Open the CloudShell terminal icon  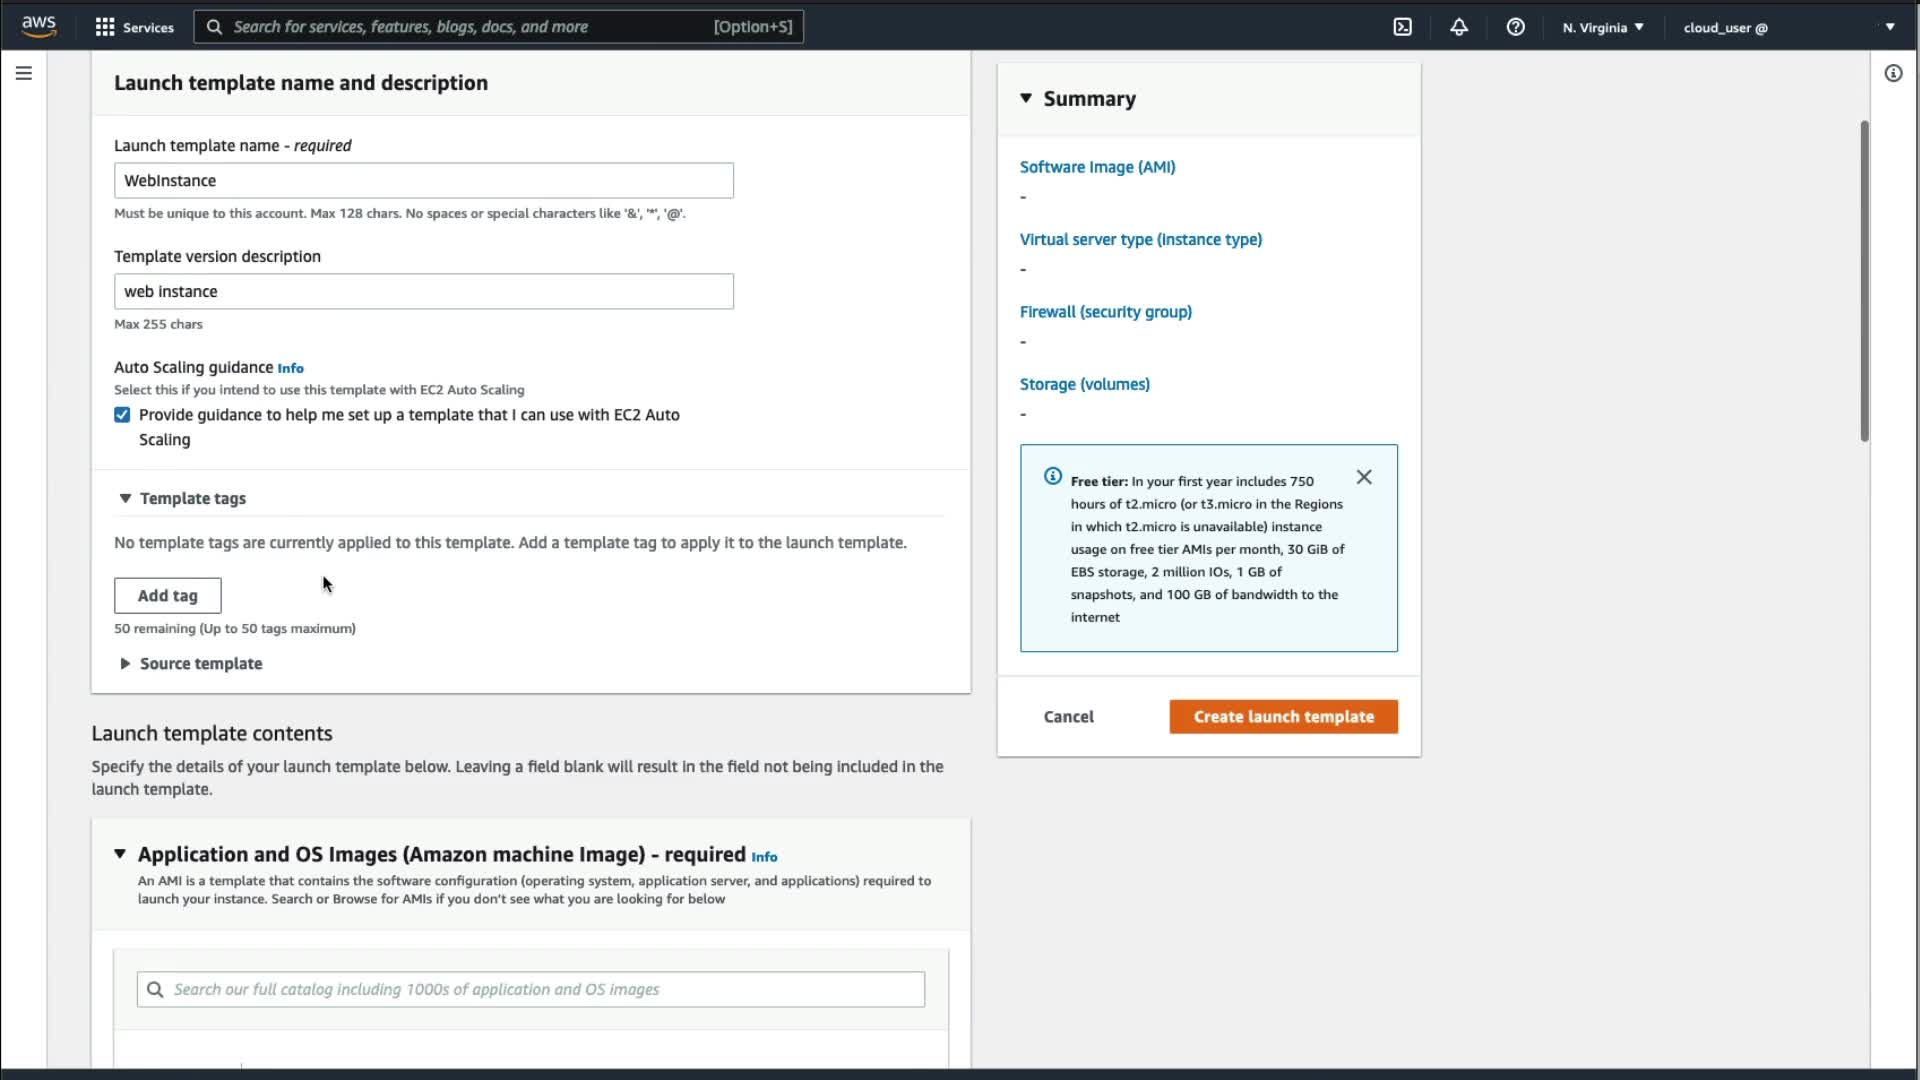[1402, 27]
